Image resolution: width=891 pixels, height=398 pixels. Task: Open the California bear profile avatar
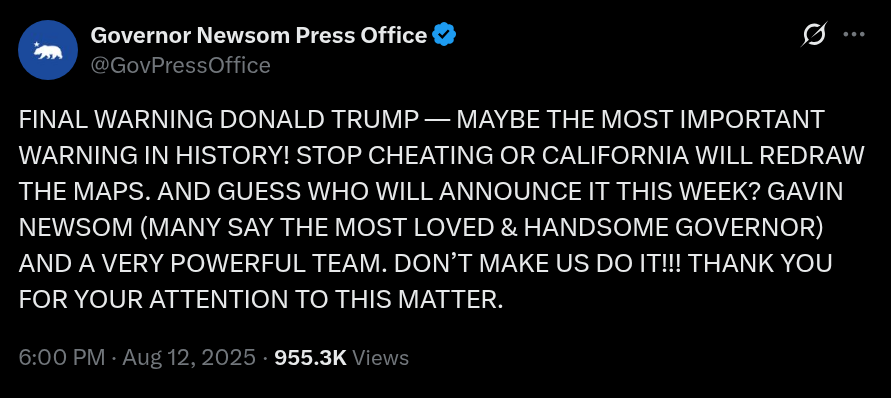click(48, 50)
